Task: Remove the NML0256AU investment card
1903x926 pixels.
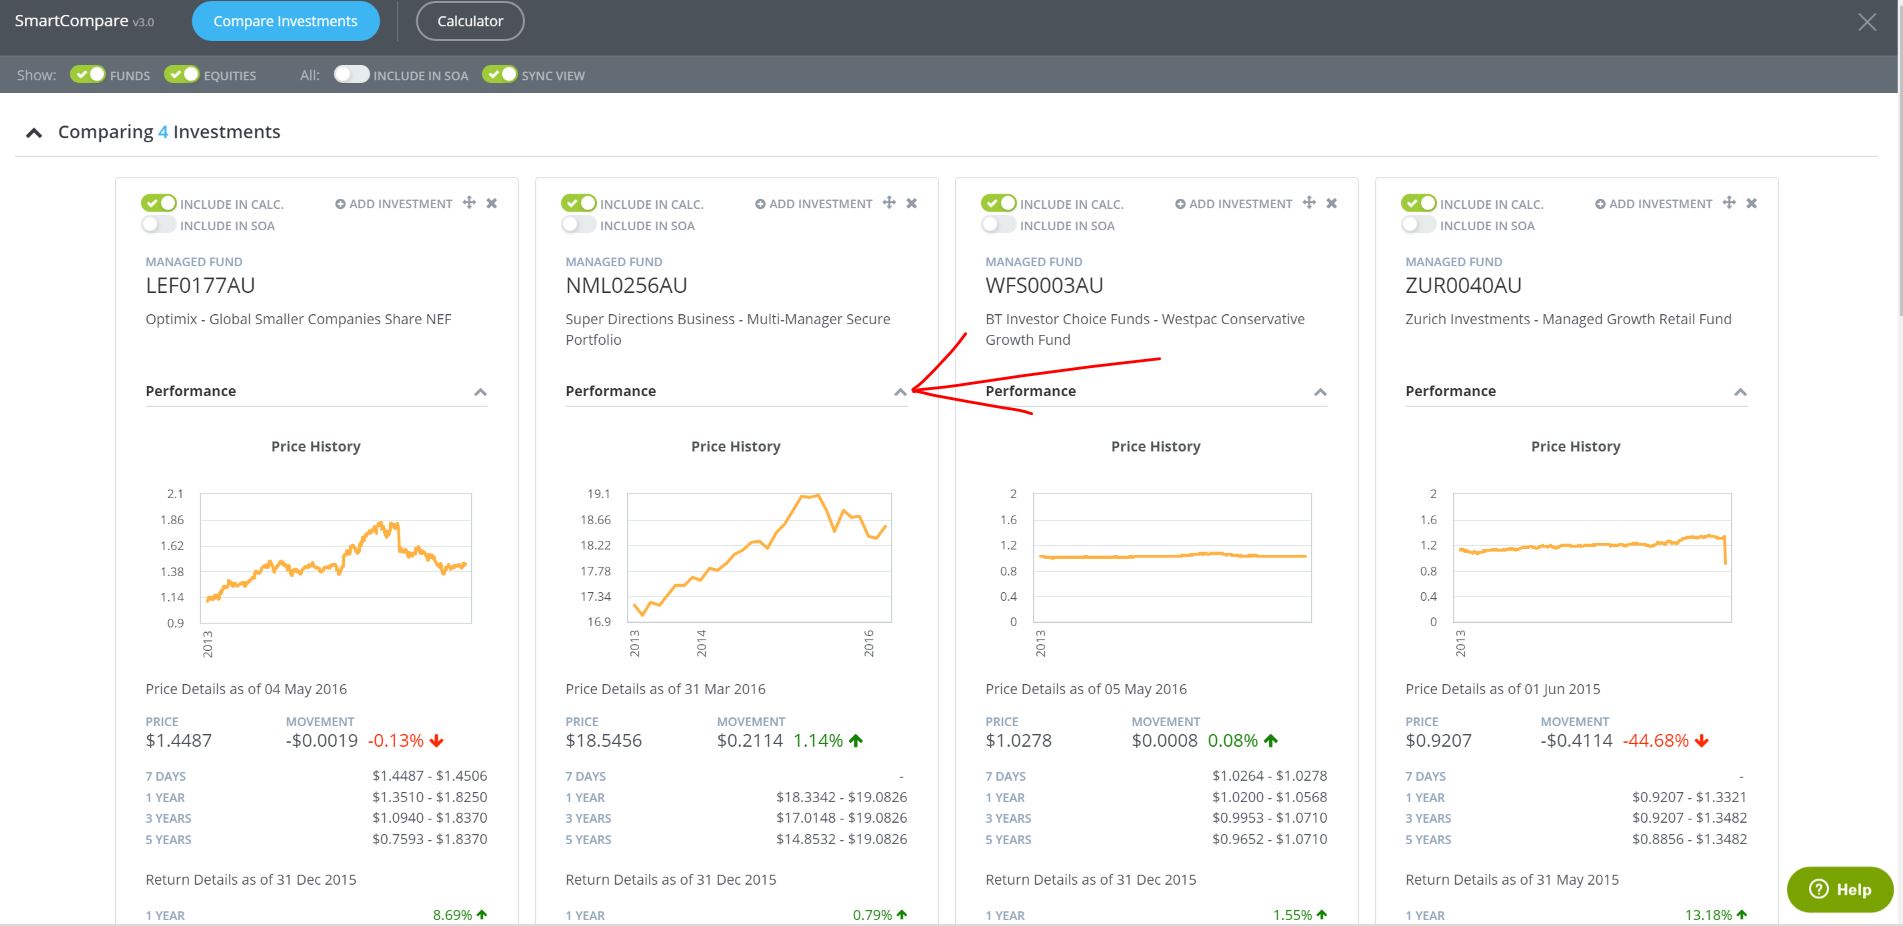Action: point(912,203)
